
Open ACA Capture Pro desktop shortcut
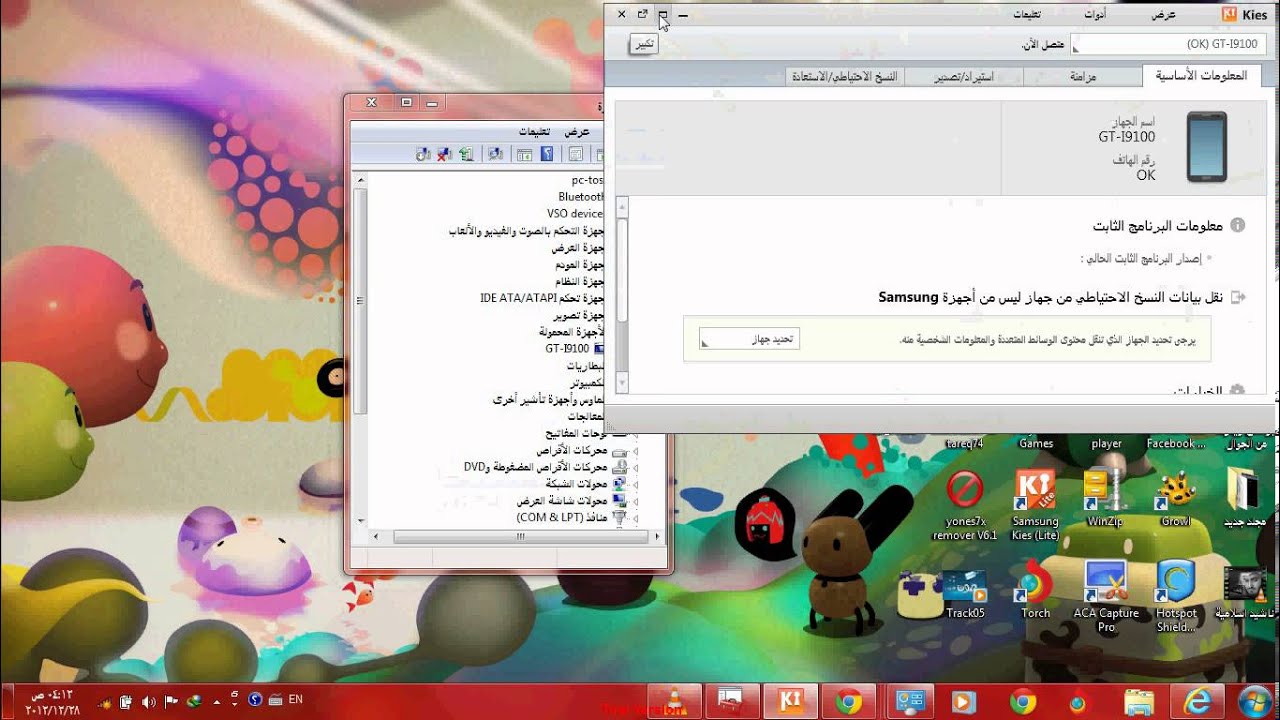tap(1106, 597)
